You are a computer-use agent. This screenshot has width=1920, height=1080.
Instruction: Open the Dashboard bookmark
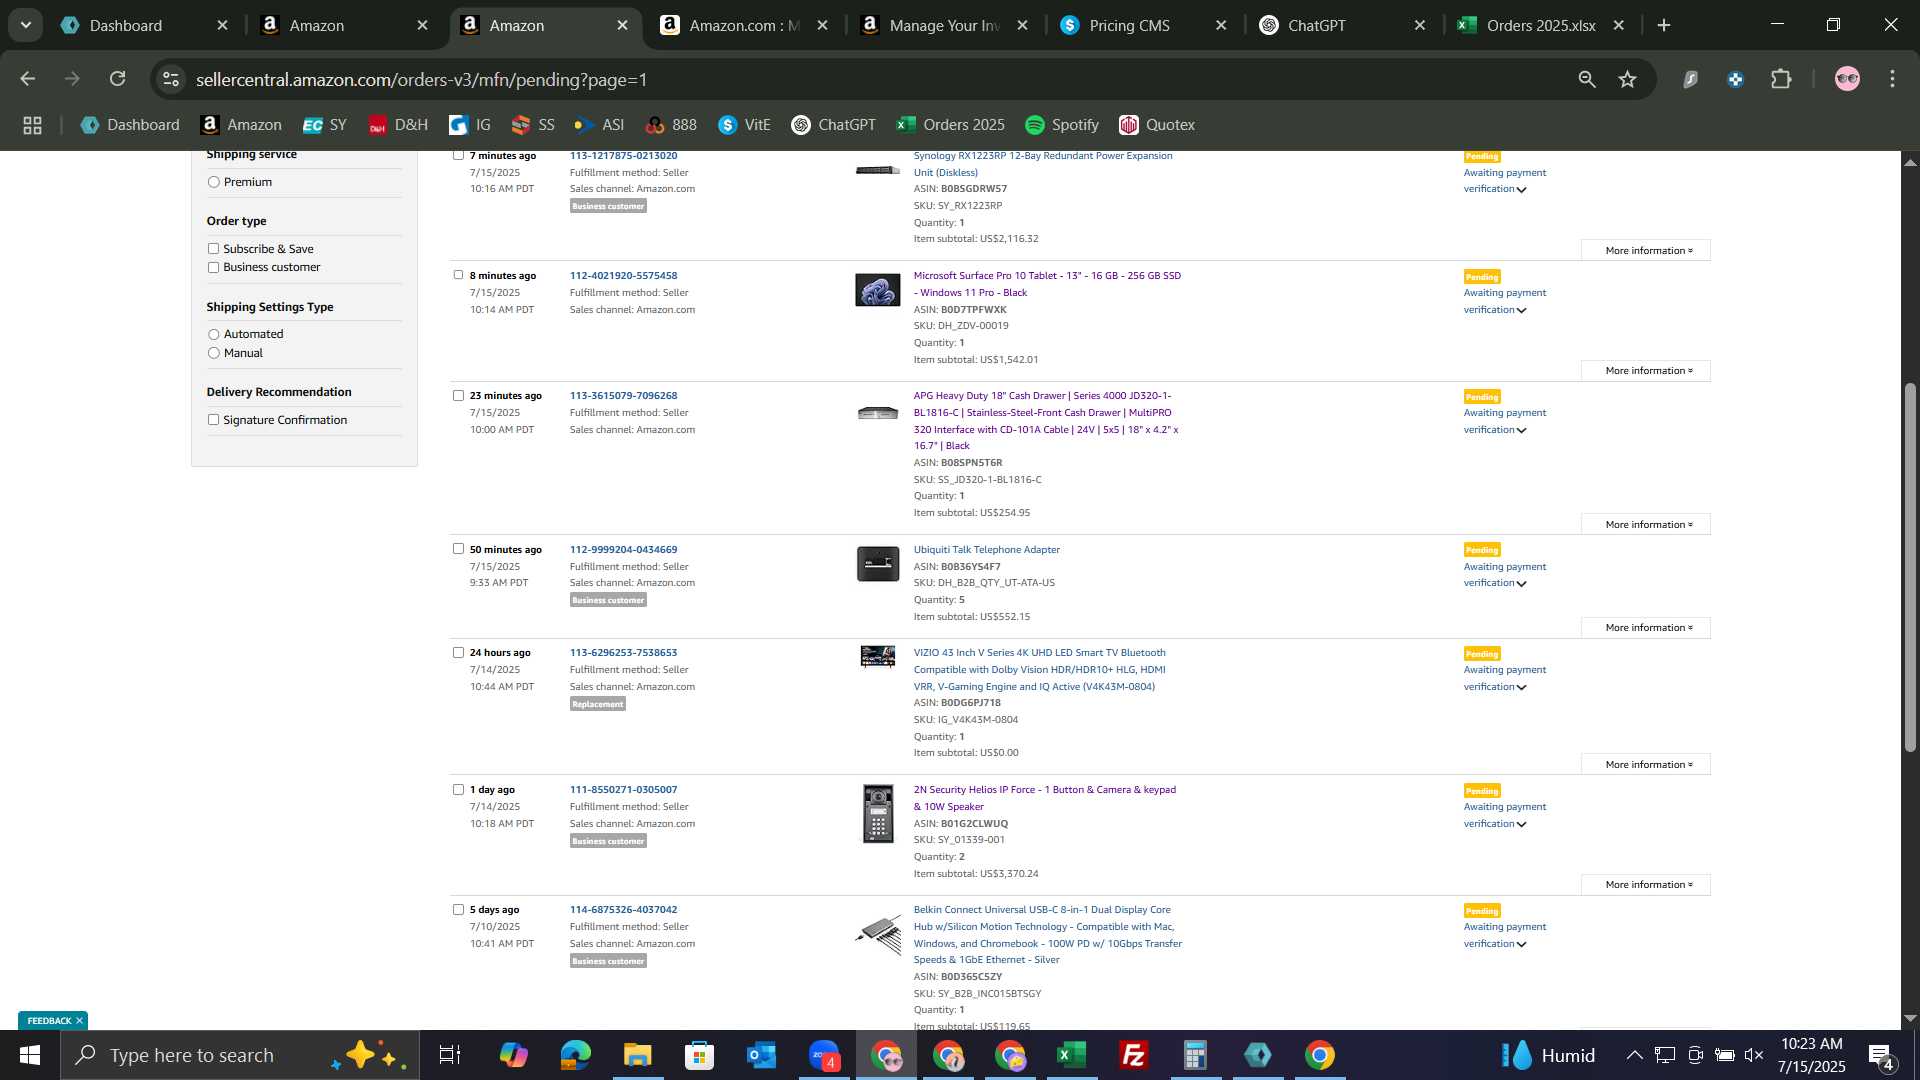click(130, 125)
